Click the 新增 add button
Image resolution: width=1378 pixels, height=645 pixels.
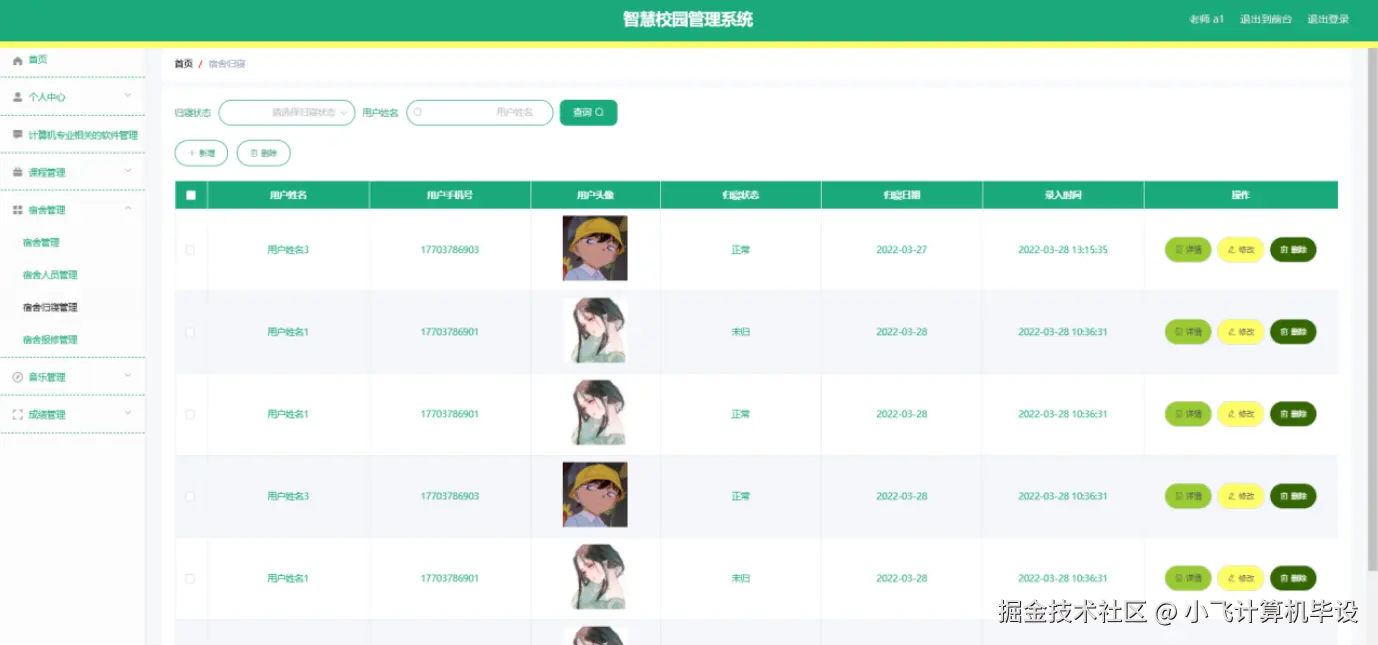click(x=201, y=153)
